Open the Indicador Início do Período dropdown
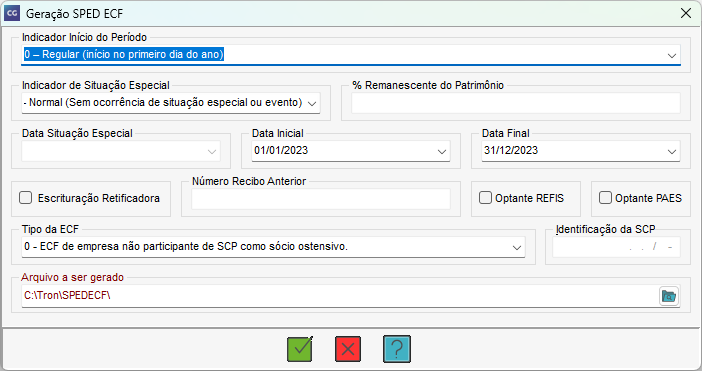702x371 pixels. [672, 55]
